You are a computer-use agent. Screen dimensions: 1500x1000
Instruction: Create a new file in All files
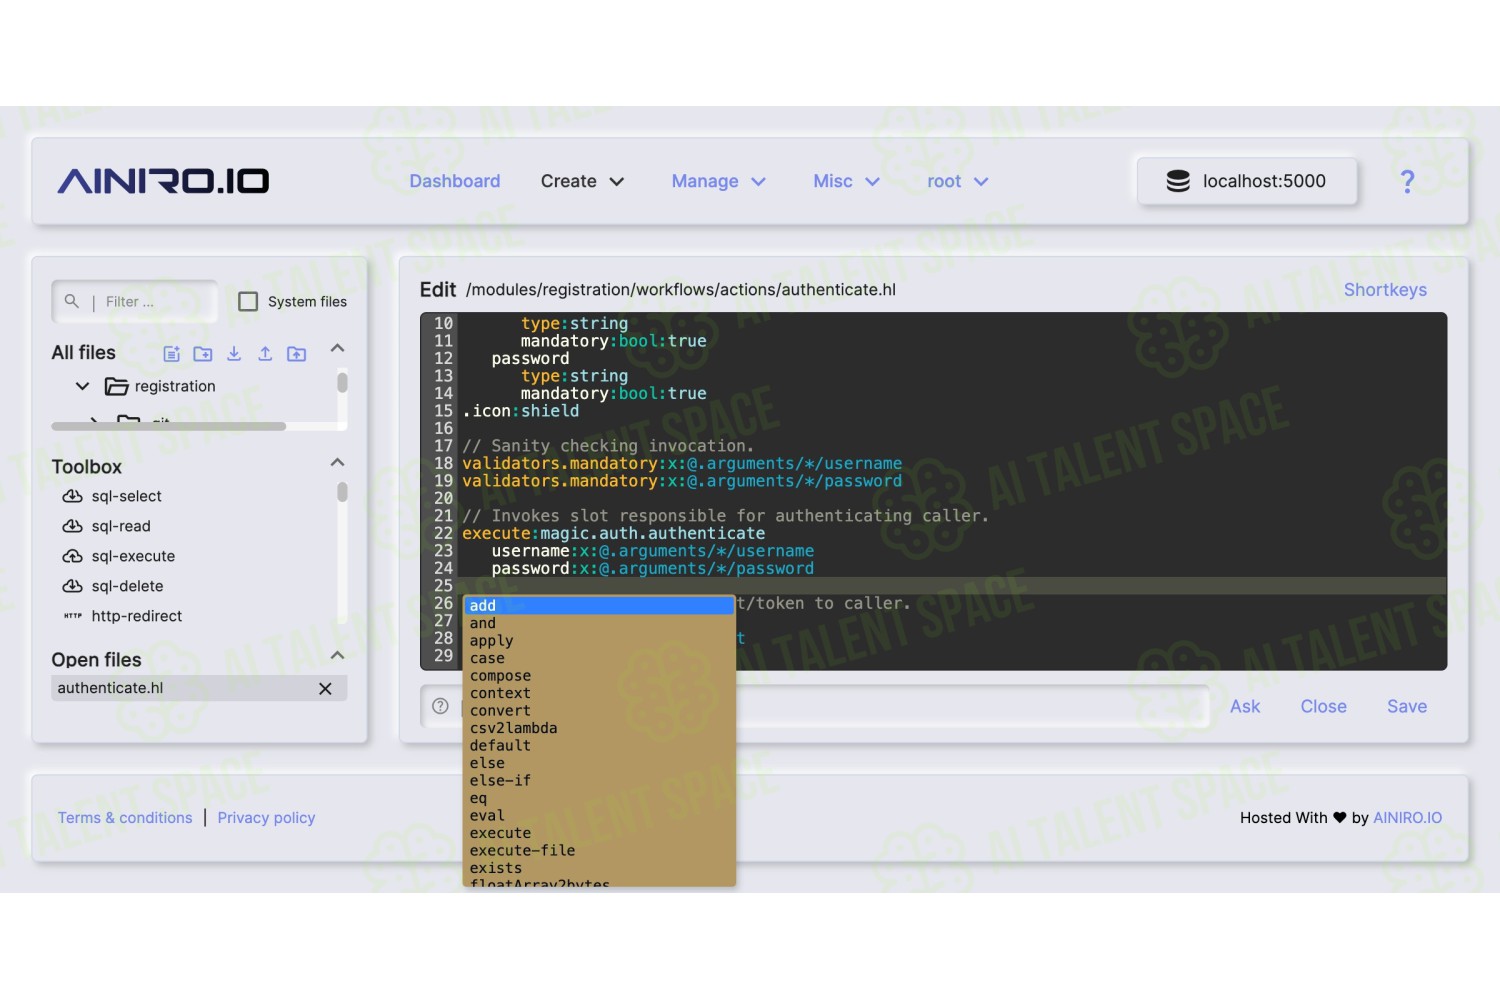(x=172, y=353)
